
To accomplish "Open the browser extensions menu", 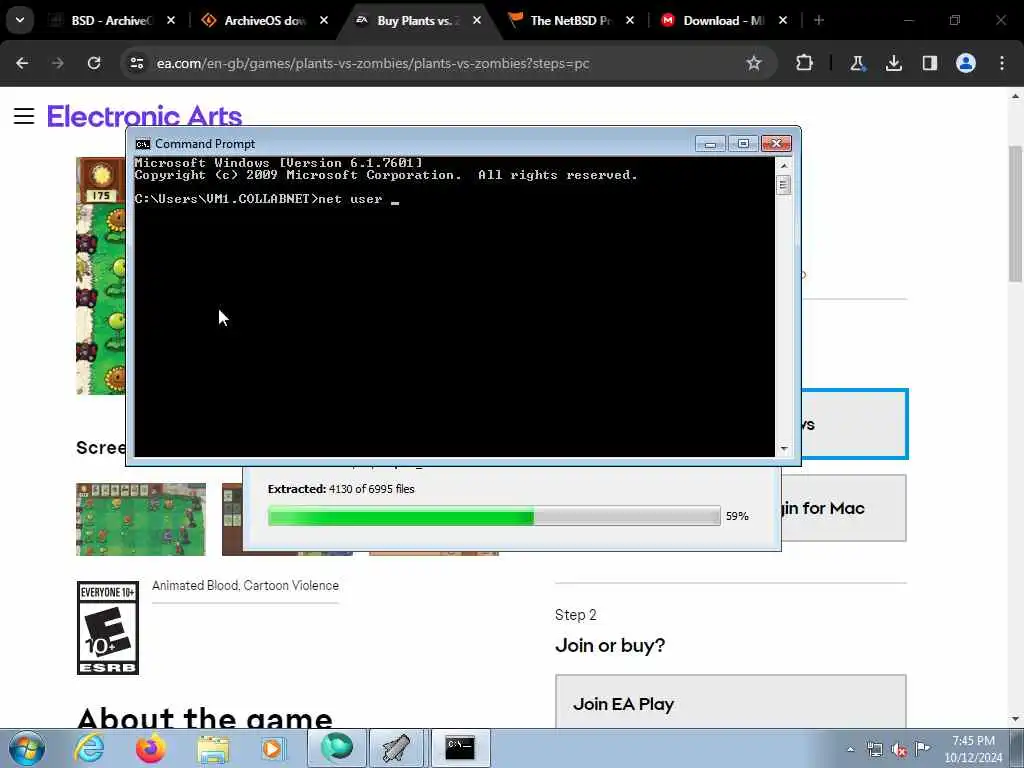I will click(805, 63).
